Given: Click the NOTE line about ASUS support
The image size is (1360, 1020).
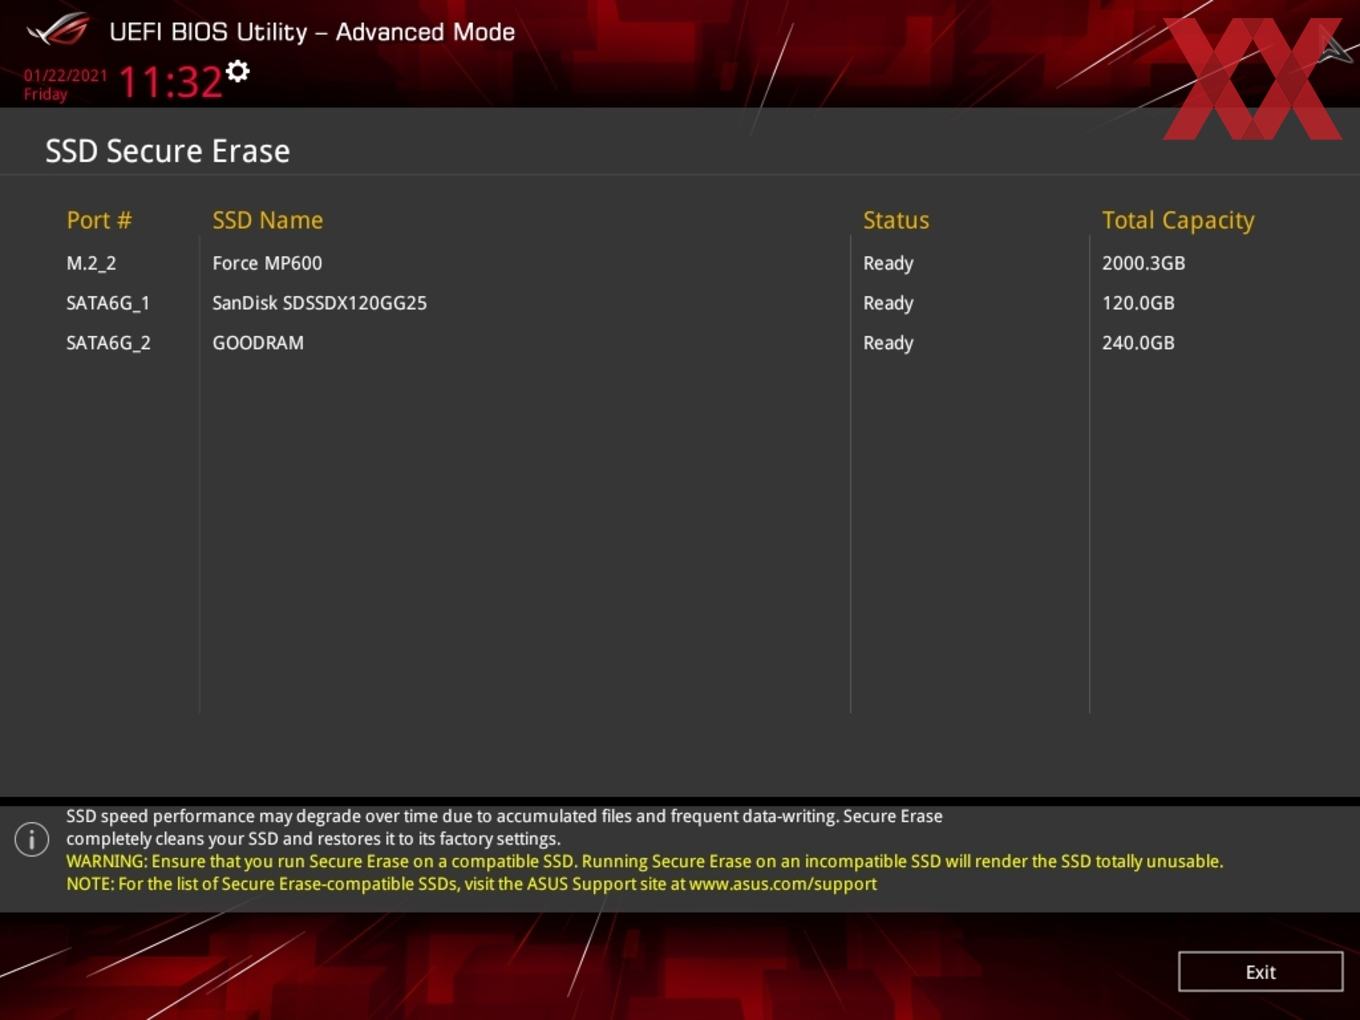Looking at the screenshot, I should (471, 884).
